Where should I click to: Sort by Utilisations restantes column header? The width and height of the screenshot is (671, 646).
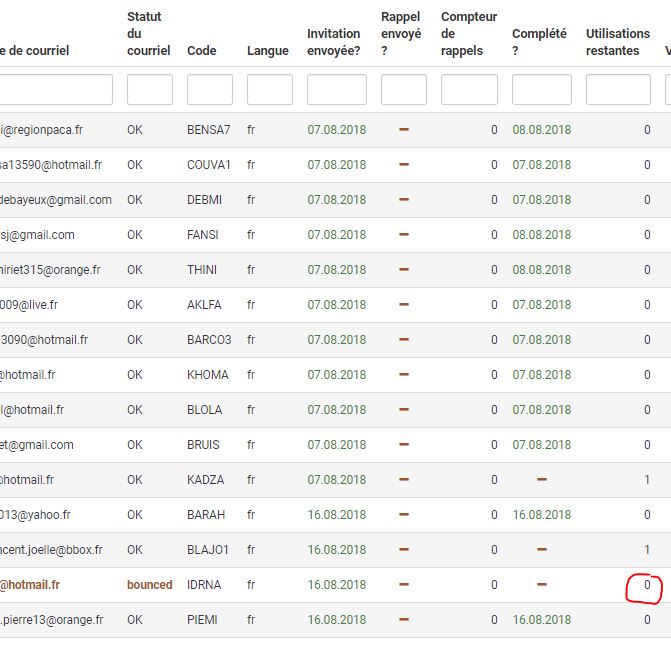coord(617,42)
